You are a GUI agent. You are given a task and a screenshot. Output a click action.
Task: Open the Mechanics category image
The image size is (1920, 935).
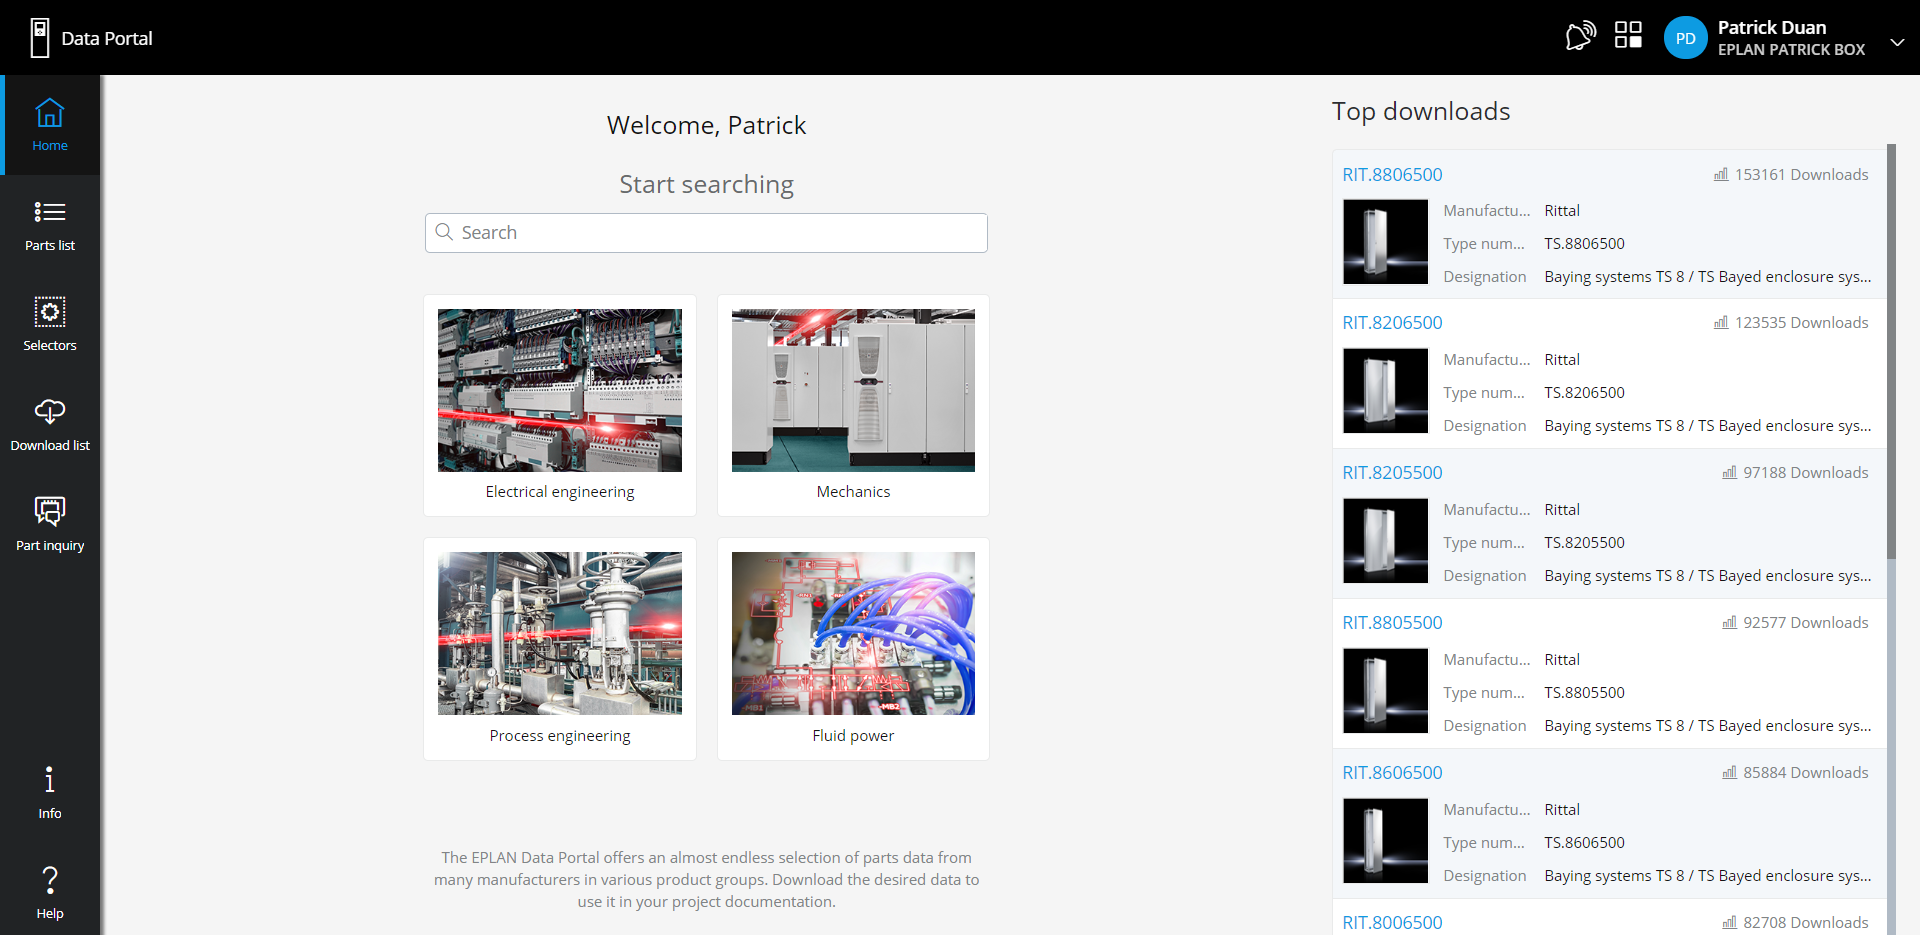coord(853,390)
